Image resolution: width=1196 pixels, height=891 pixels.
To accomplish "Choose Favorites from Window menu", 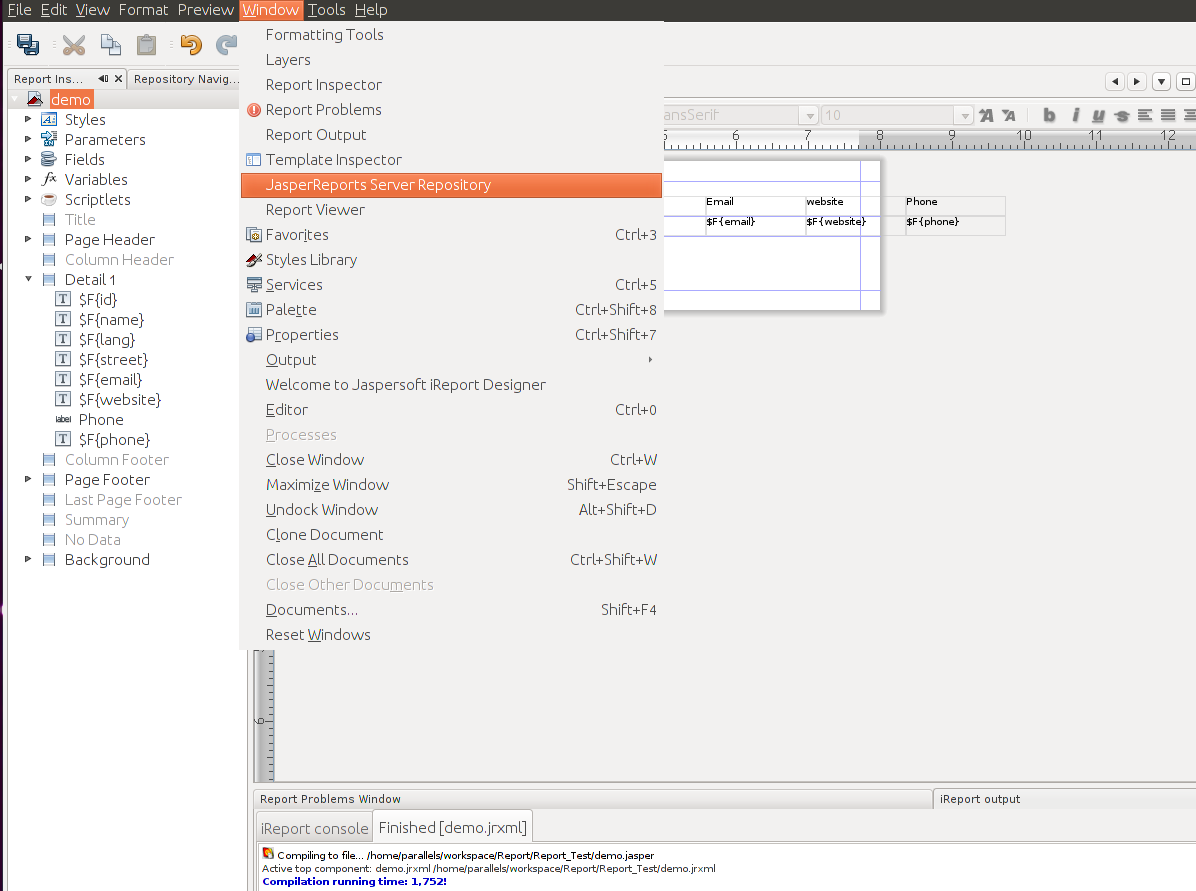I will pyautogui.click(x=452, y=235).
